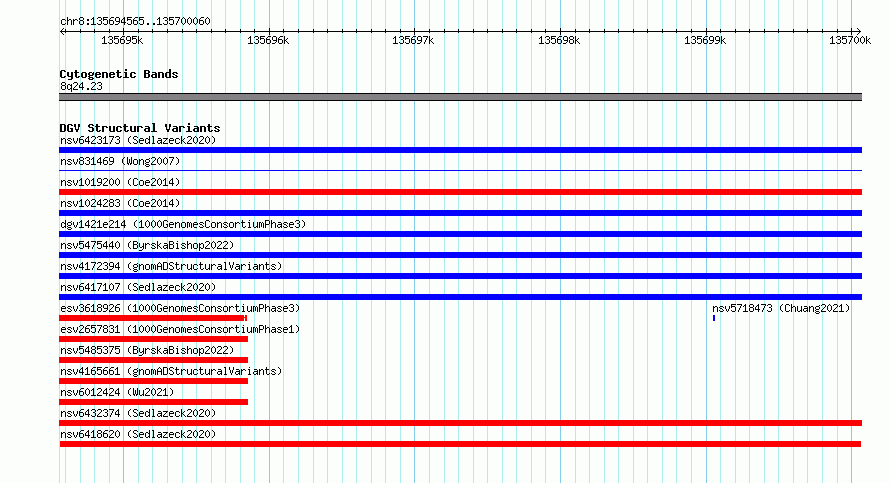
Task: Select the blue bar for nsv6423173
Action: (460, 150)
